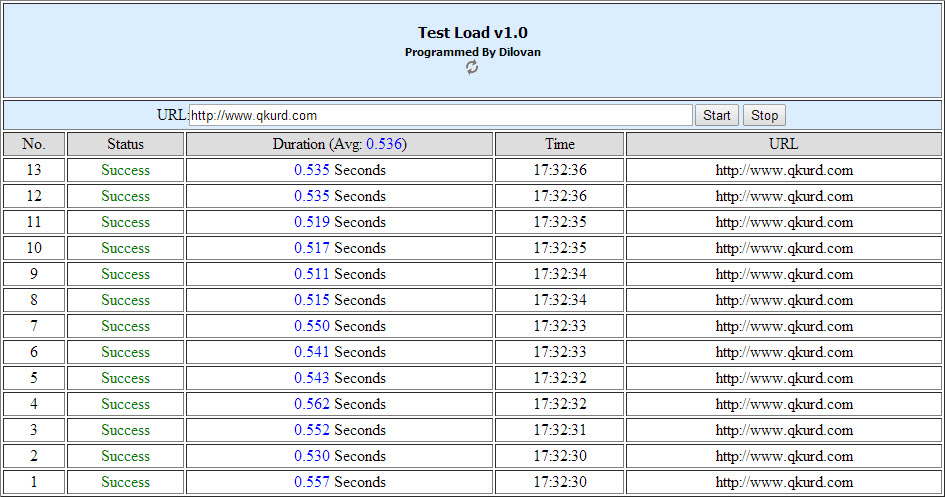The width and height of the screenshot is (945, 497).
Task: Click the row number 3 cell
Action: click(34, 430)
